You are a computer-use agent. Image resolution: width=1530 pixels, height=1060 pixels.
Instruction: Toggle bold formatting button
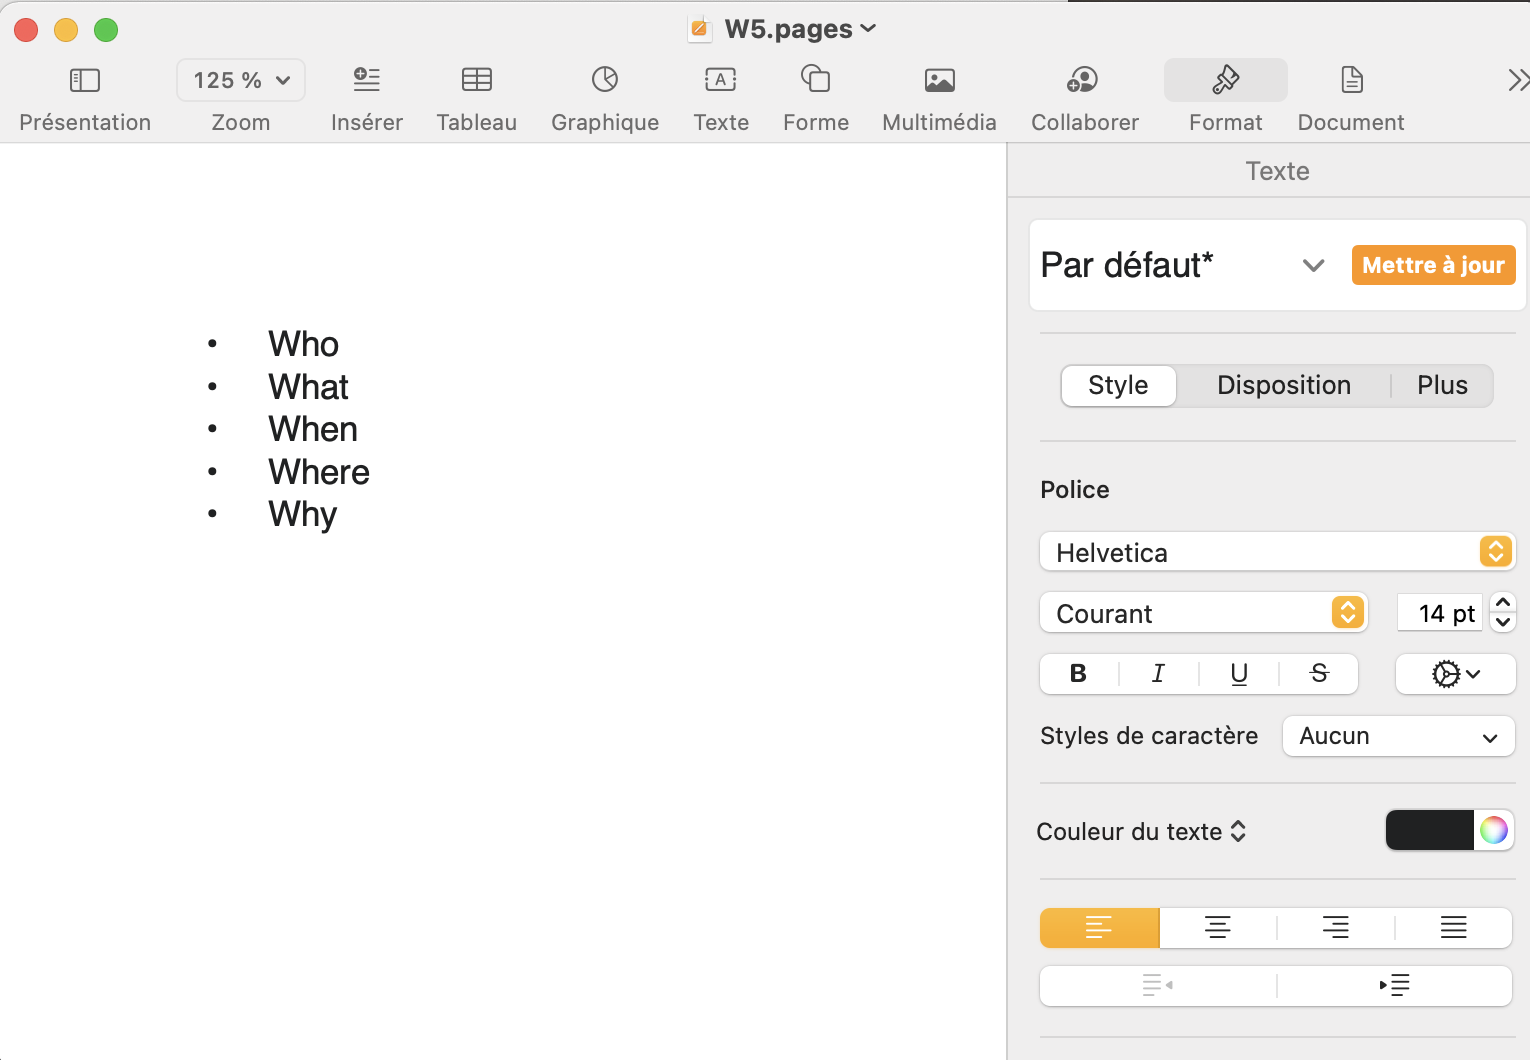pos(1078,674)
